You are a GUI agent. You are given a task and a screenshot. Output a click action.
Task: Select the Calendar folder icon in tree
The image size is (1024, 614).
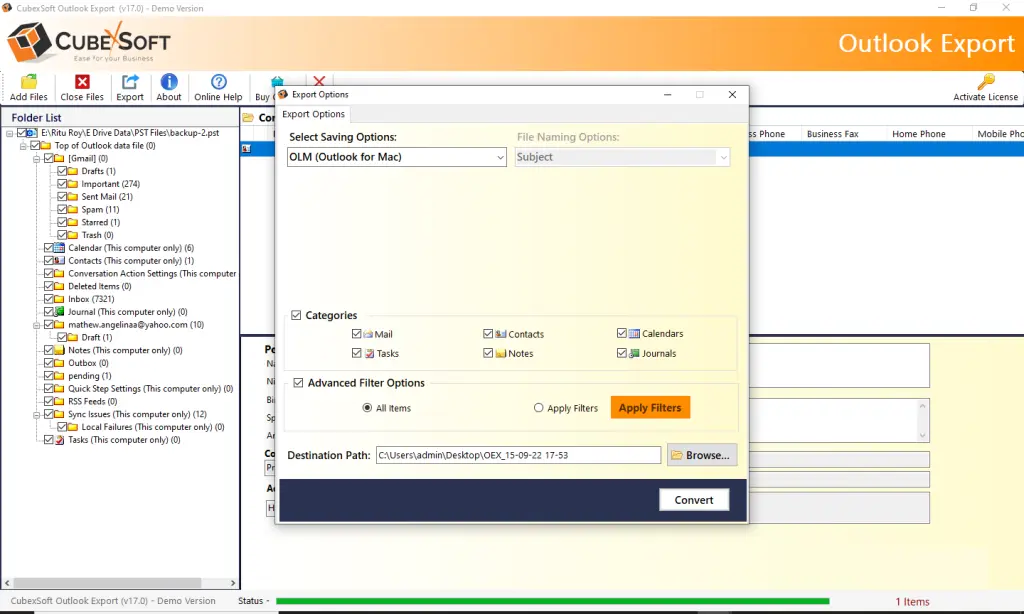59,248
